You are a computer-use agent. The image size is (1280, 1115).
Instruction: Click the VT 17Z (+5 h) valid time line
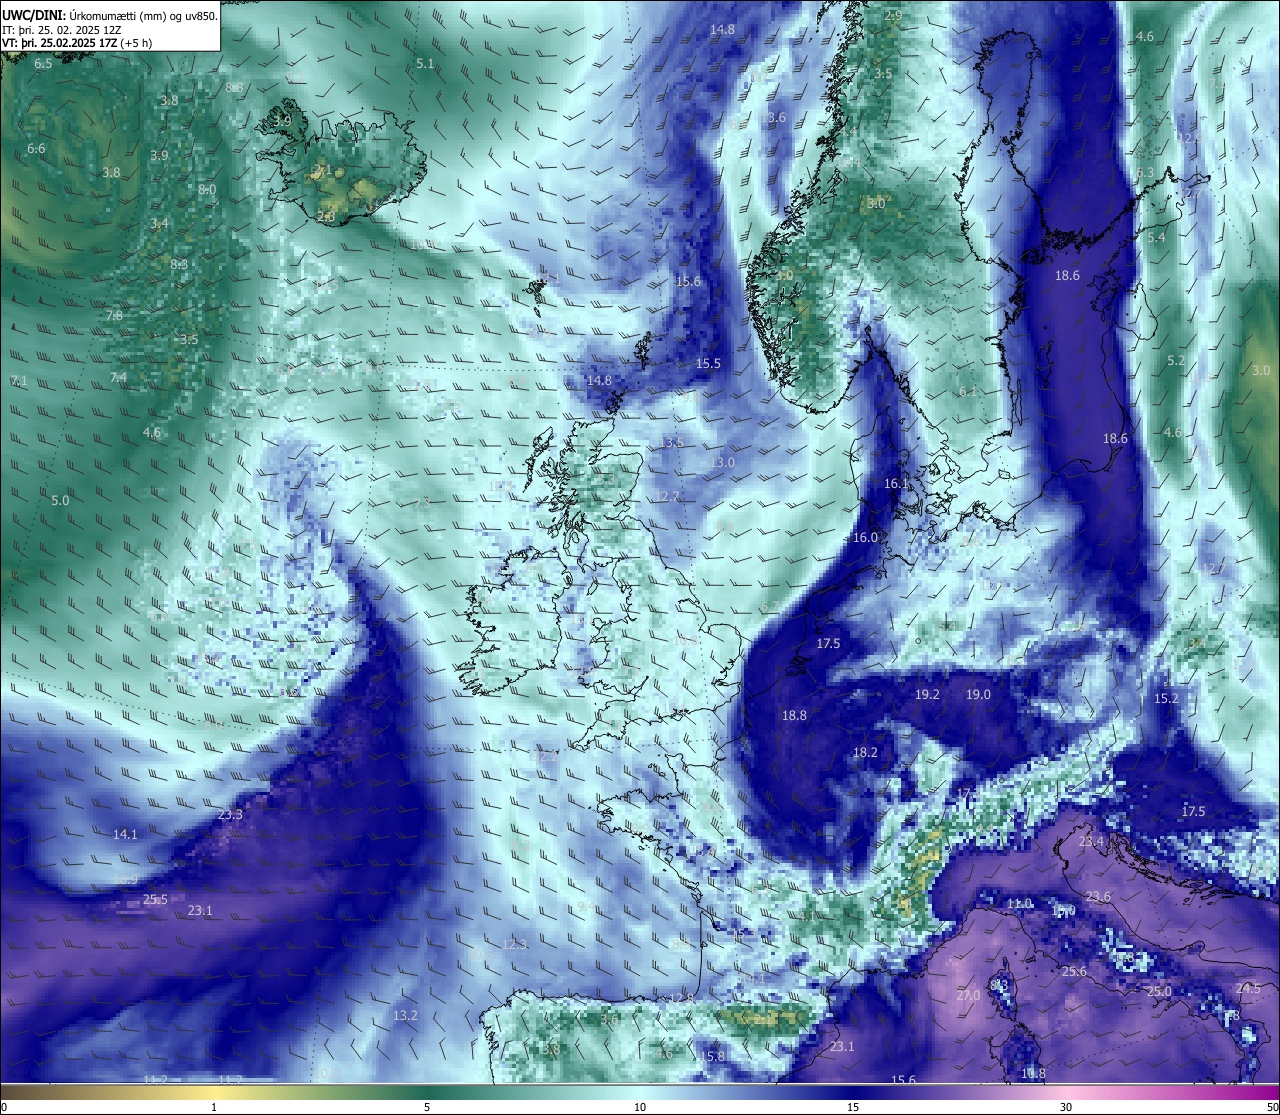click(78, 43)
